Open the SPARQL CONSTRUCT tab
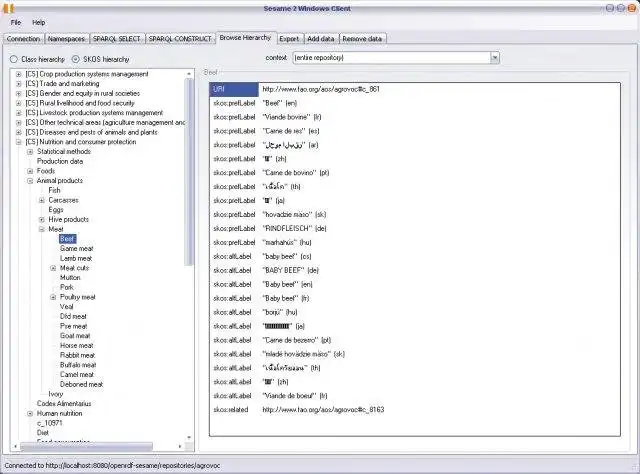Screen dimensions: 640x474 click(x=180, y=39)
